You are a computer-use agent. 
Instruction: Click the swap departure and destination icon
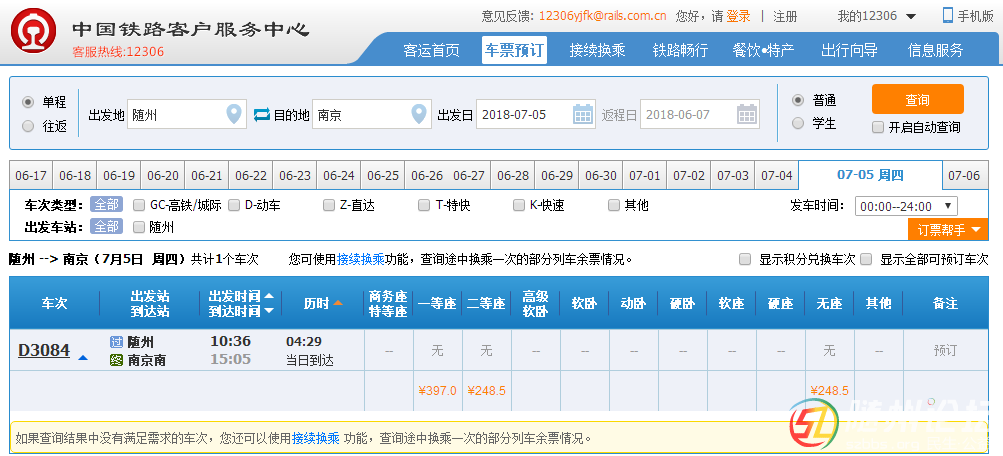pos(262,115)
